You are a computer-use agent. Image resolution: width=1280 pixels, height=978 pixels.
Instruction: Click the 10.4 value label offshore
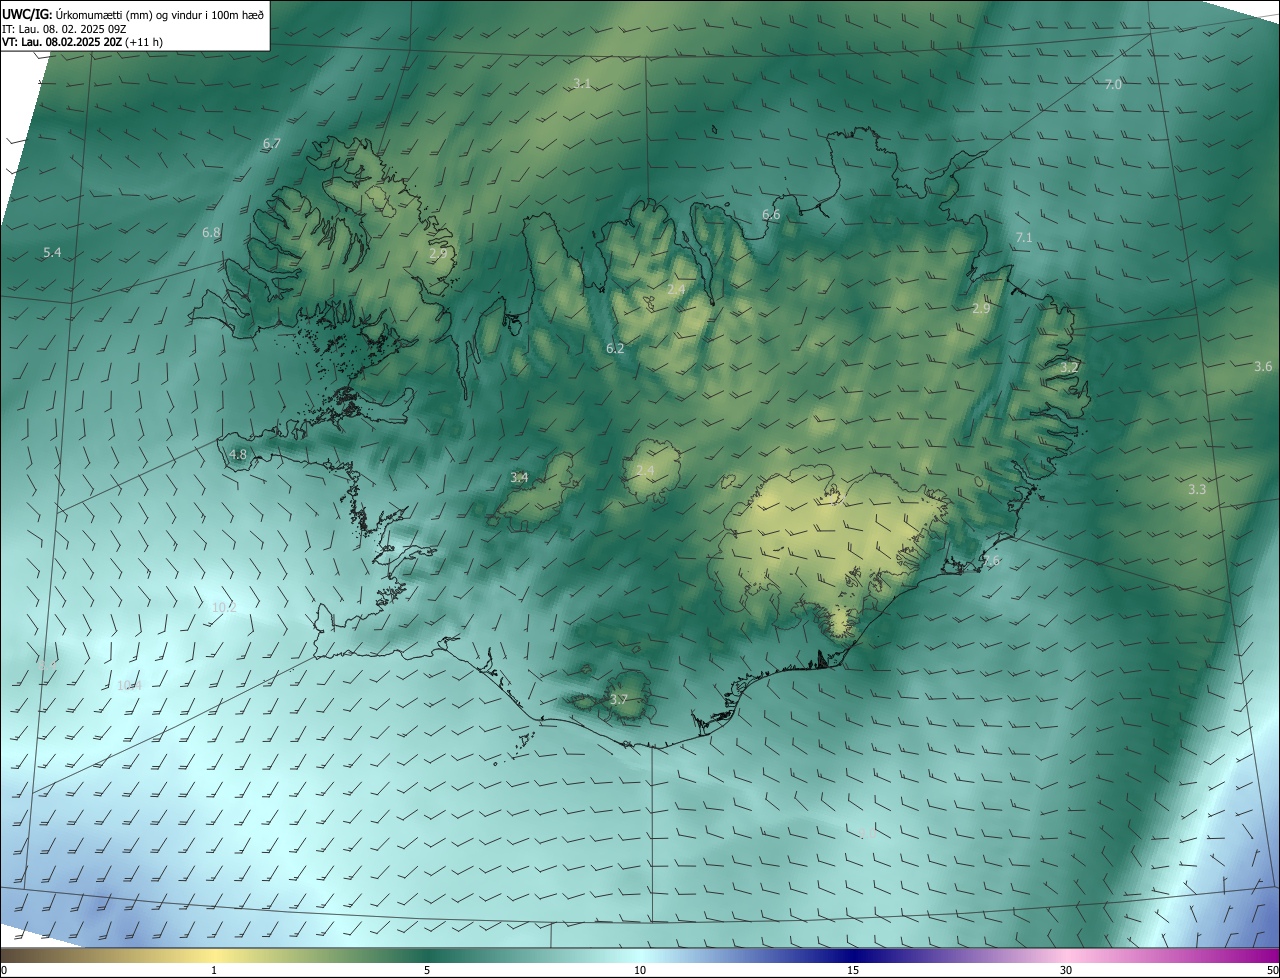click(129, 686)
